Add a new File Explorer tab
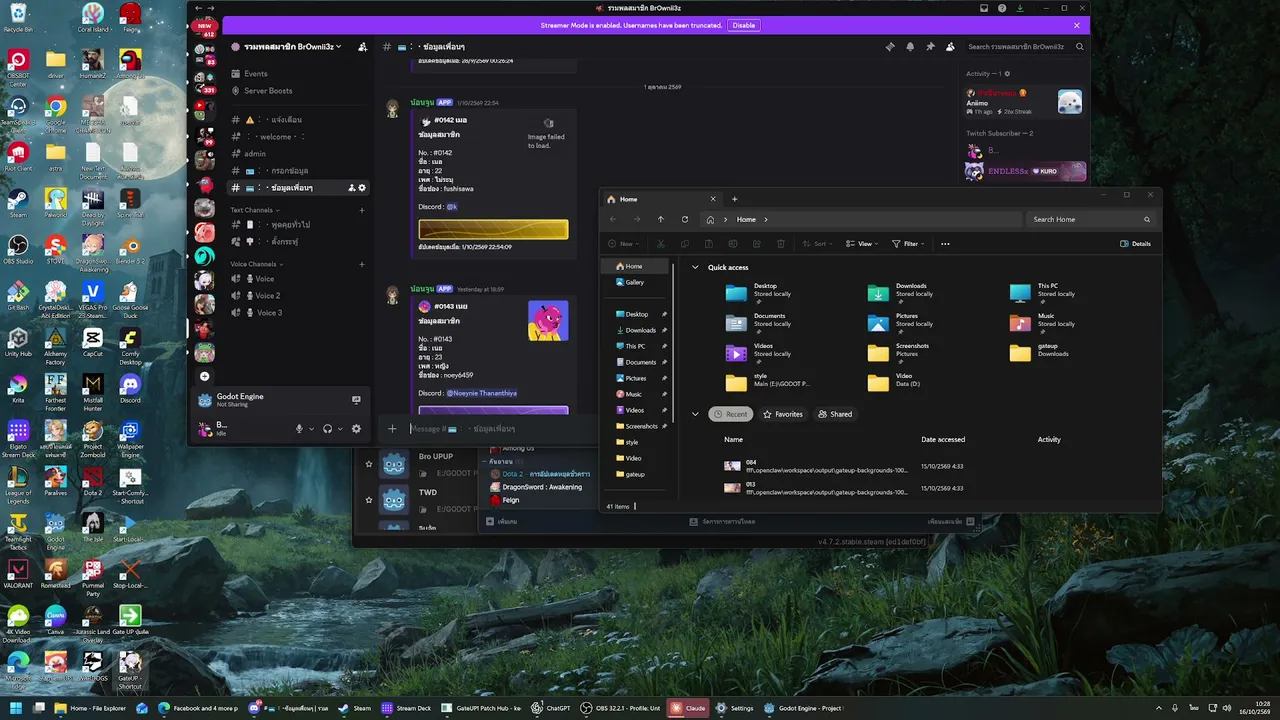Image resolution: width=1280 pixels, height=720 pixels. [x=734, y=199]
